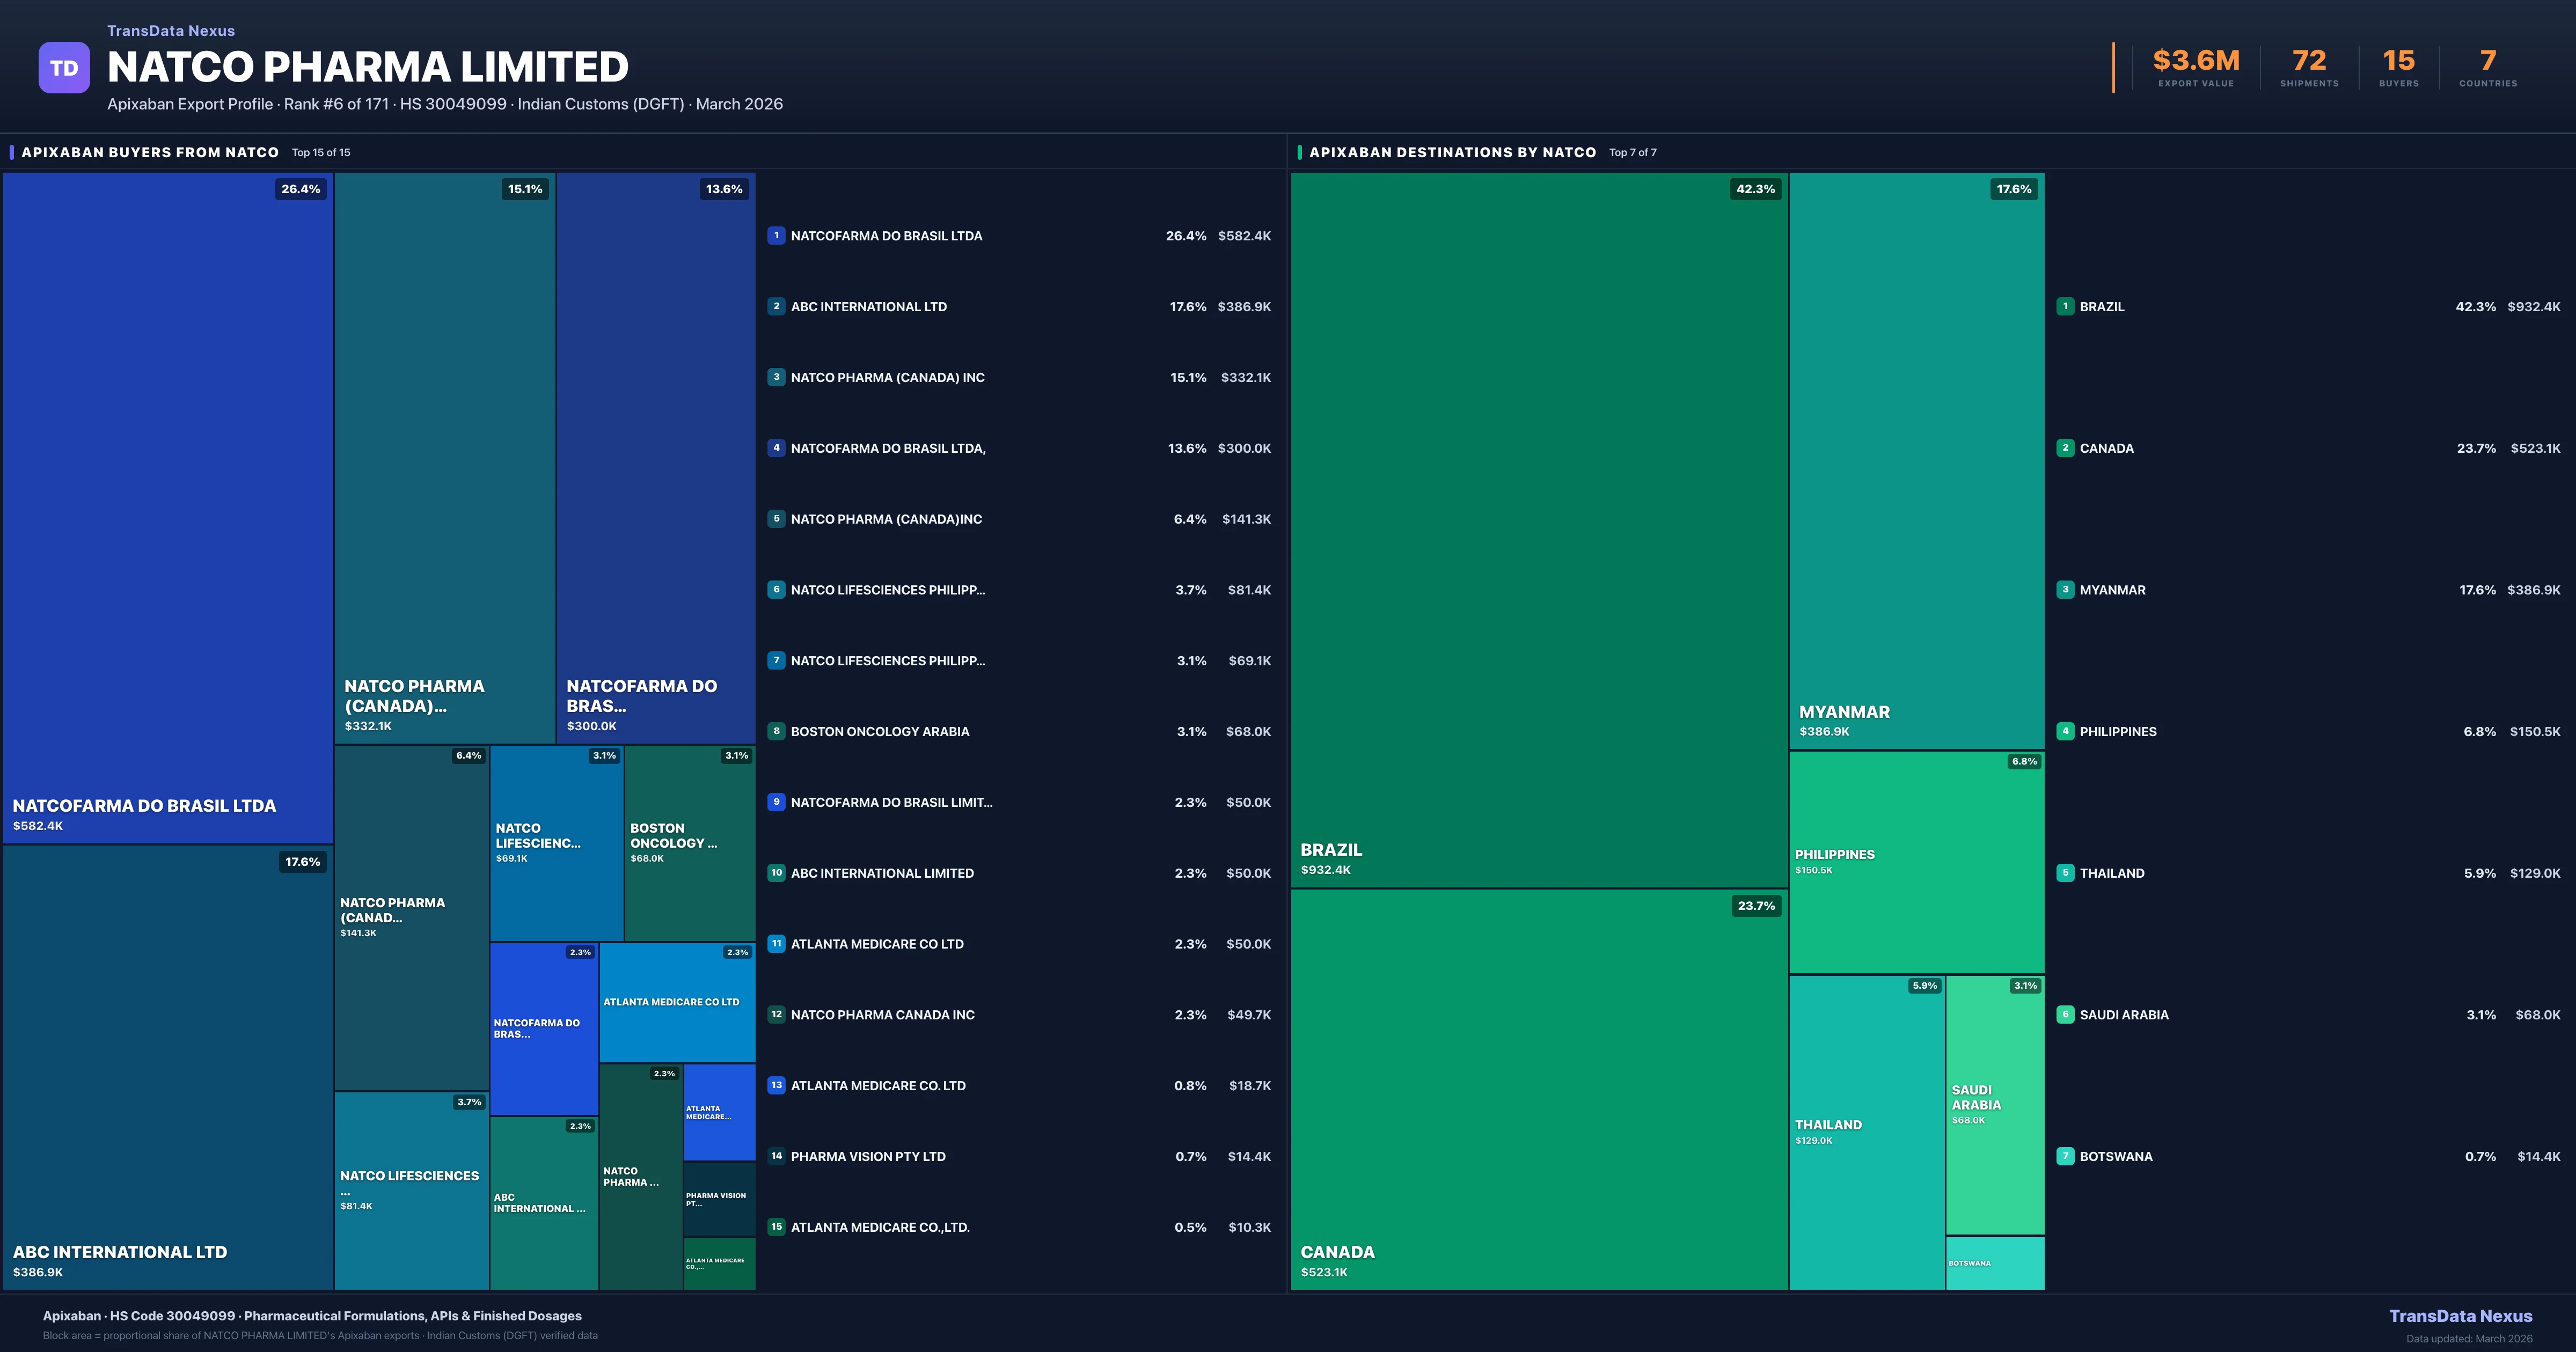Click rank 4 badge next to PHILIPPINES
The height and width of the screenshot is (1352, 2576).
point(2065,731)
